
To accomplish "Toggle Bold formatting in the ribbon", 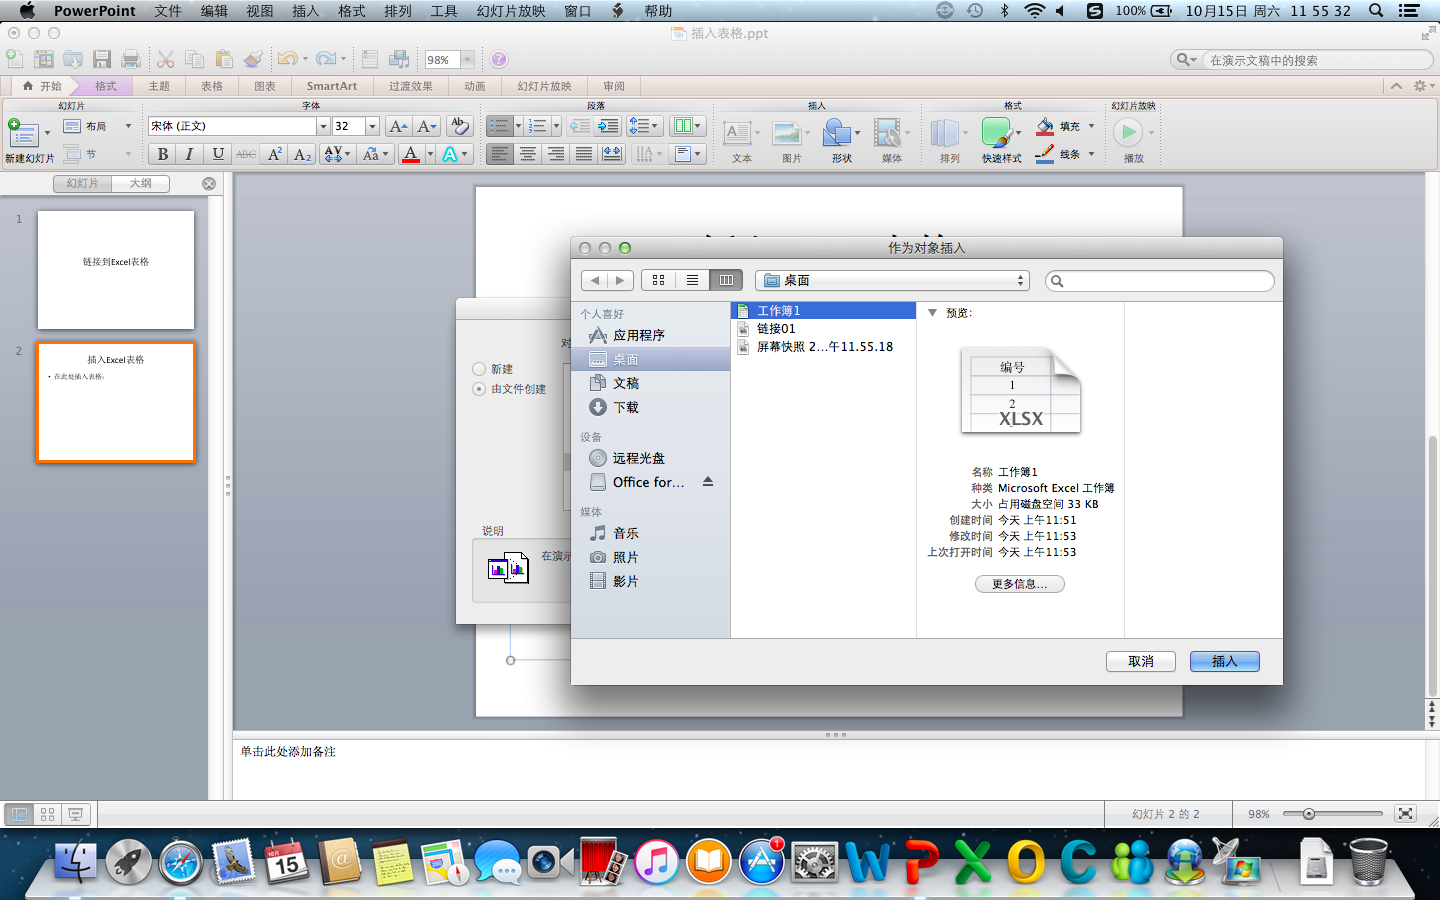I will [162, 154].
